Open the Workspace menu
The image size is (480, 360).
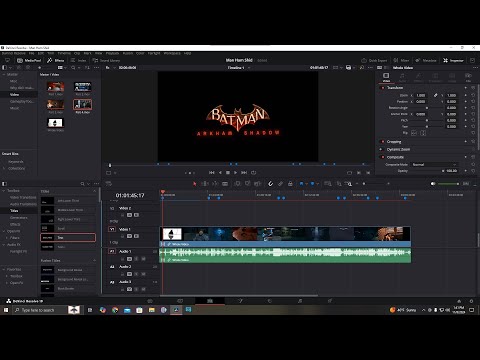pos(172,53)
